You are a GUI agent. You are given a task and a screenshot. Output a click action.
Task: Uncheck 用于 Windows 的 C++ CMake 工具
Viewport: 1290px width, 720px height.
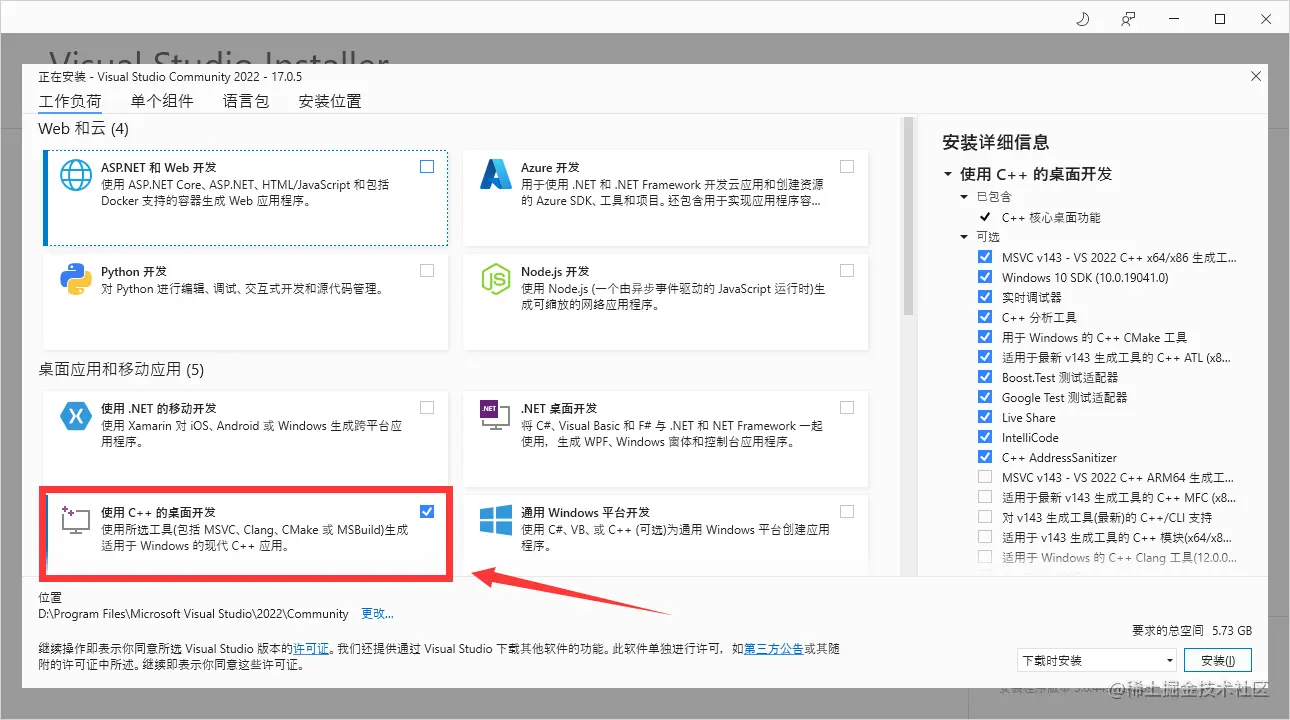pos(985,337)
